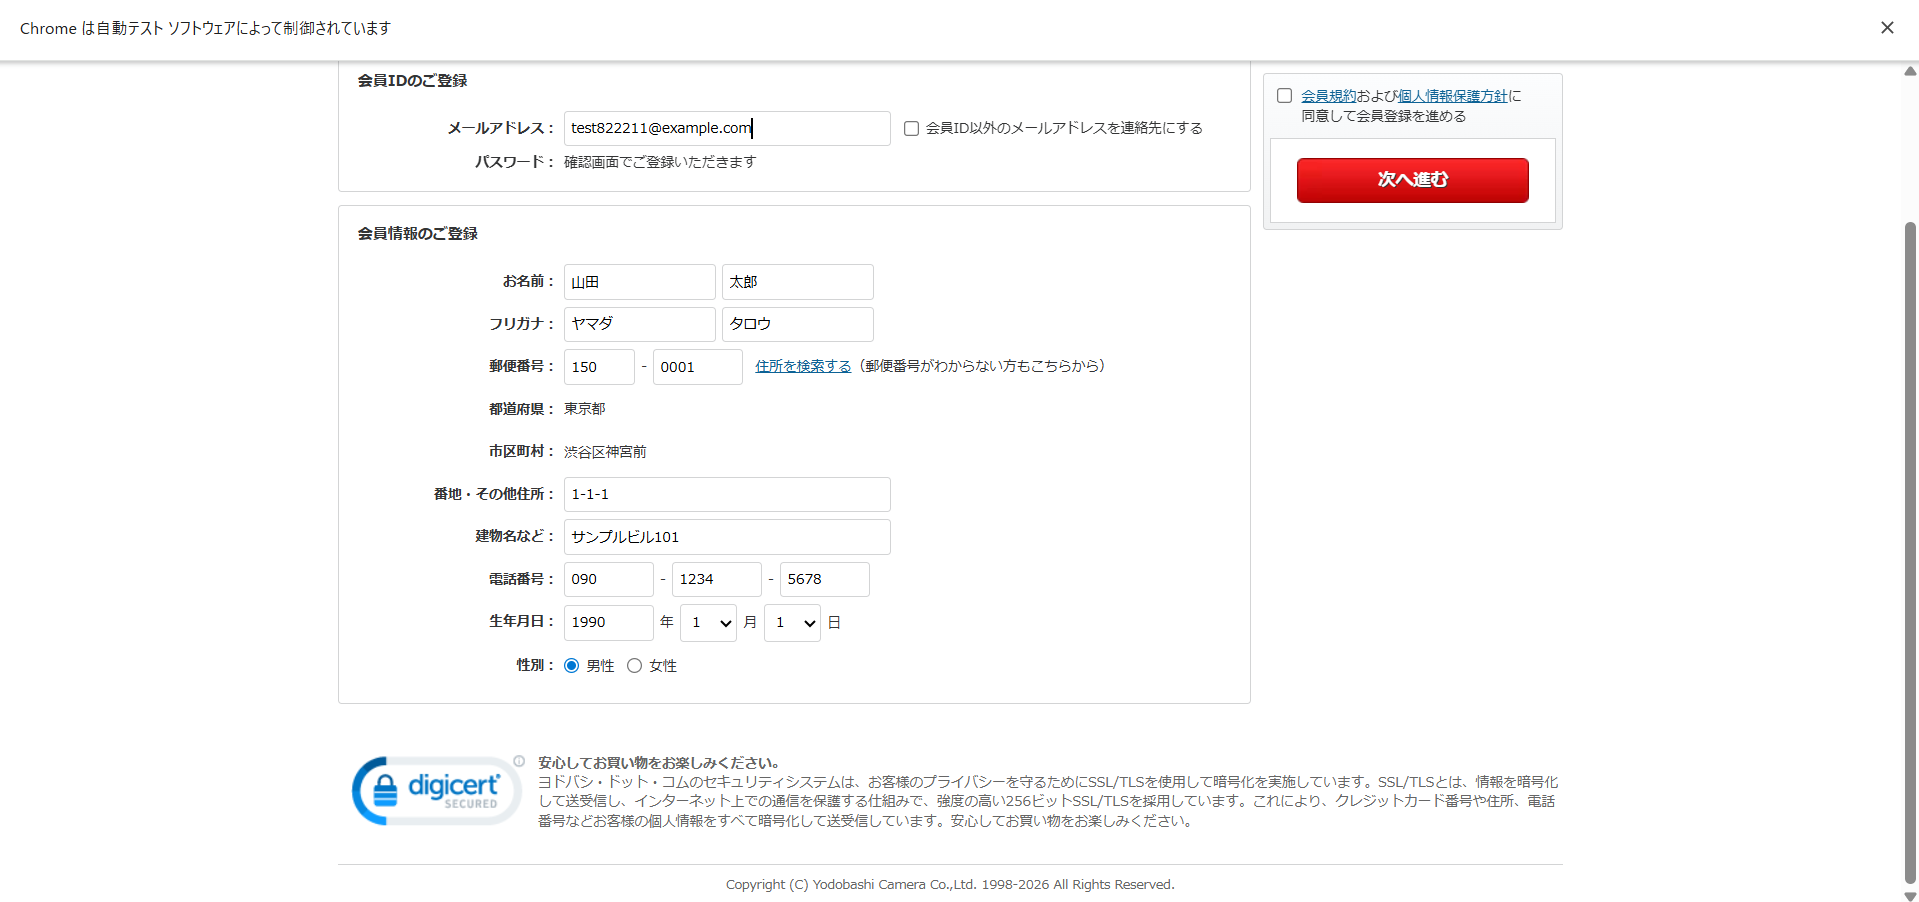
Task: Open the 住所を検索する link
Action: (802, 366)
